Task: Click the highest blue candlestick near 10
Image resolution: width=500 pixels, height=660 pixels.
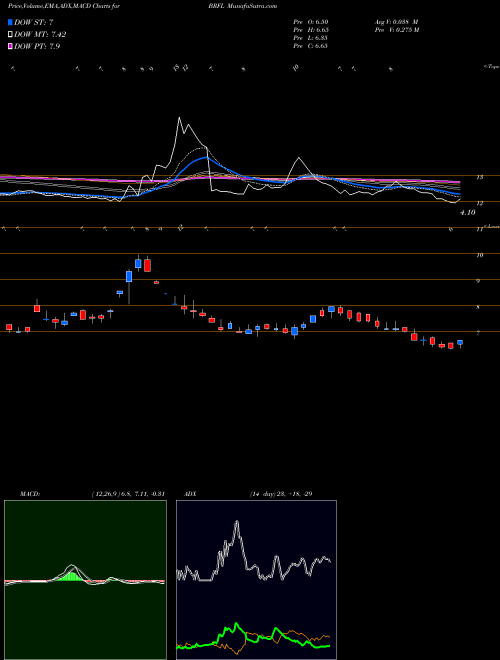Action: point(138,263)
